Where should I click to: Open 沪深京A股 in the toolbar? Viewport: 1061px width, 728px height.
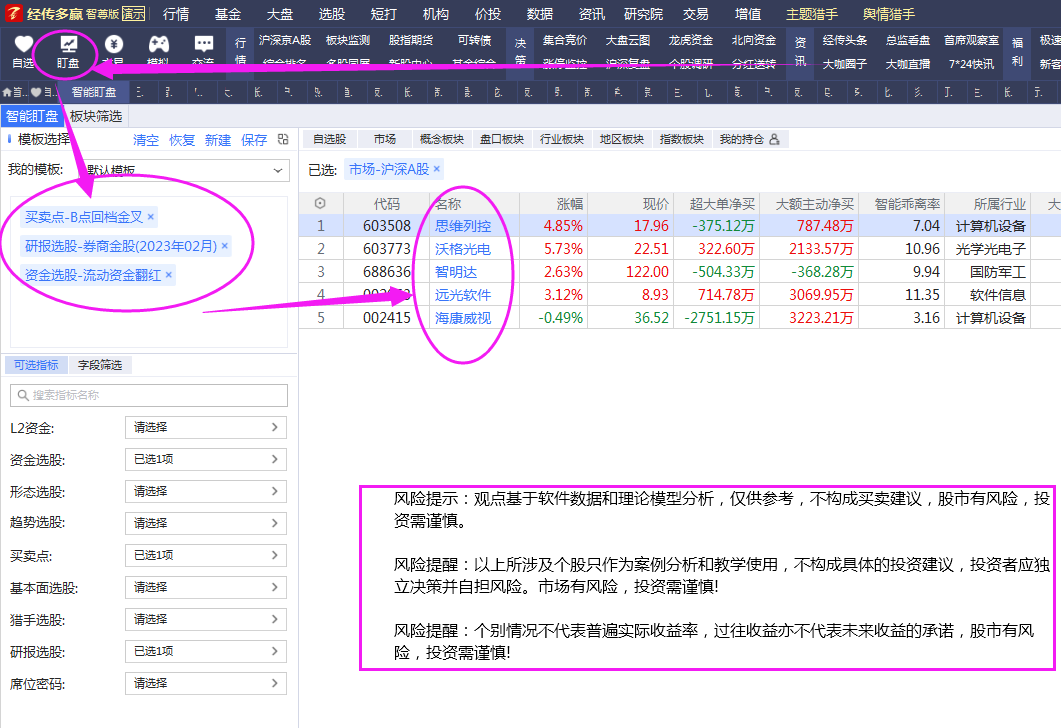coord(285,41)
